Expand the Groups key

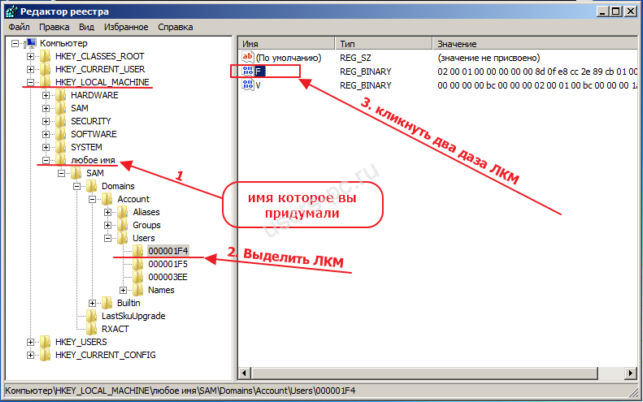click(x=108, y=225)
